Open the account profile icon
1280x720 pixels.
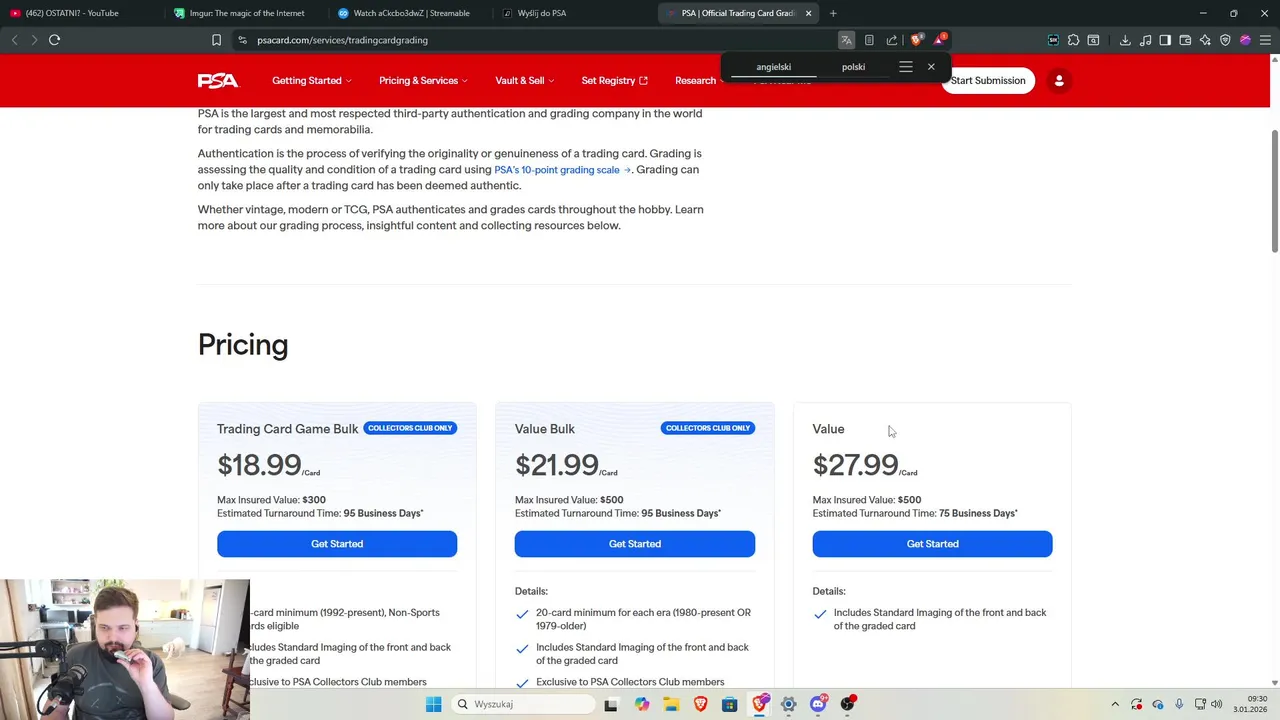tap(1059, 80)
